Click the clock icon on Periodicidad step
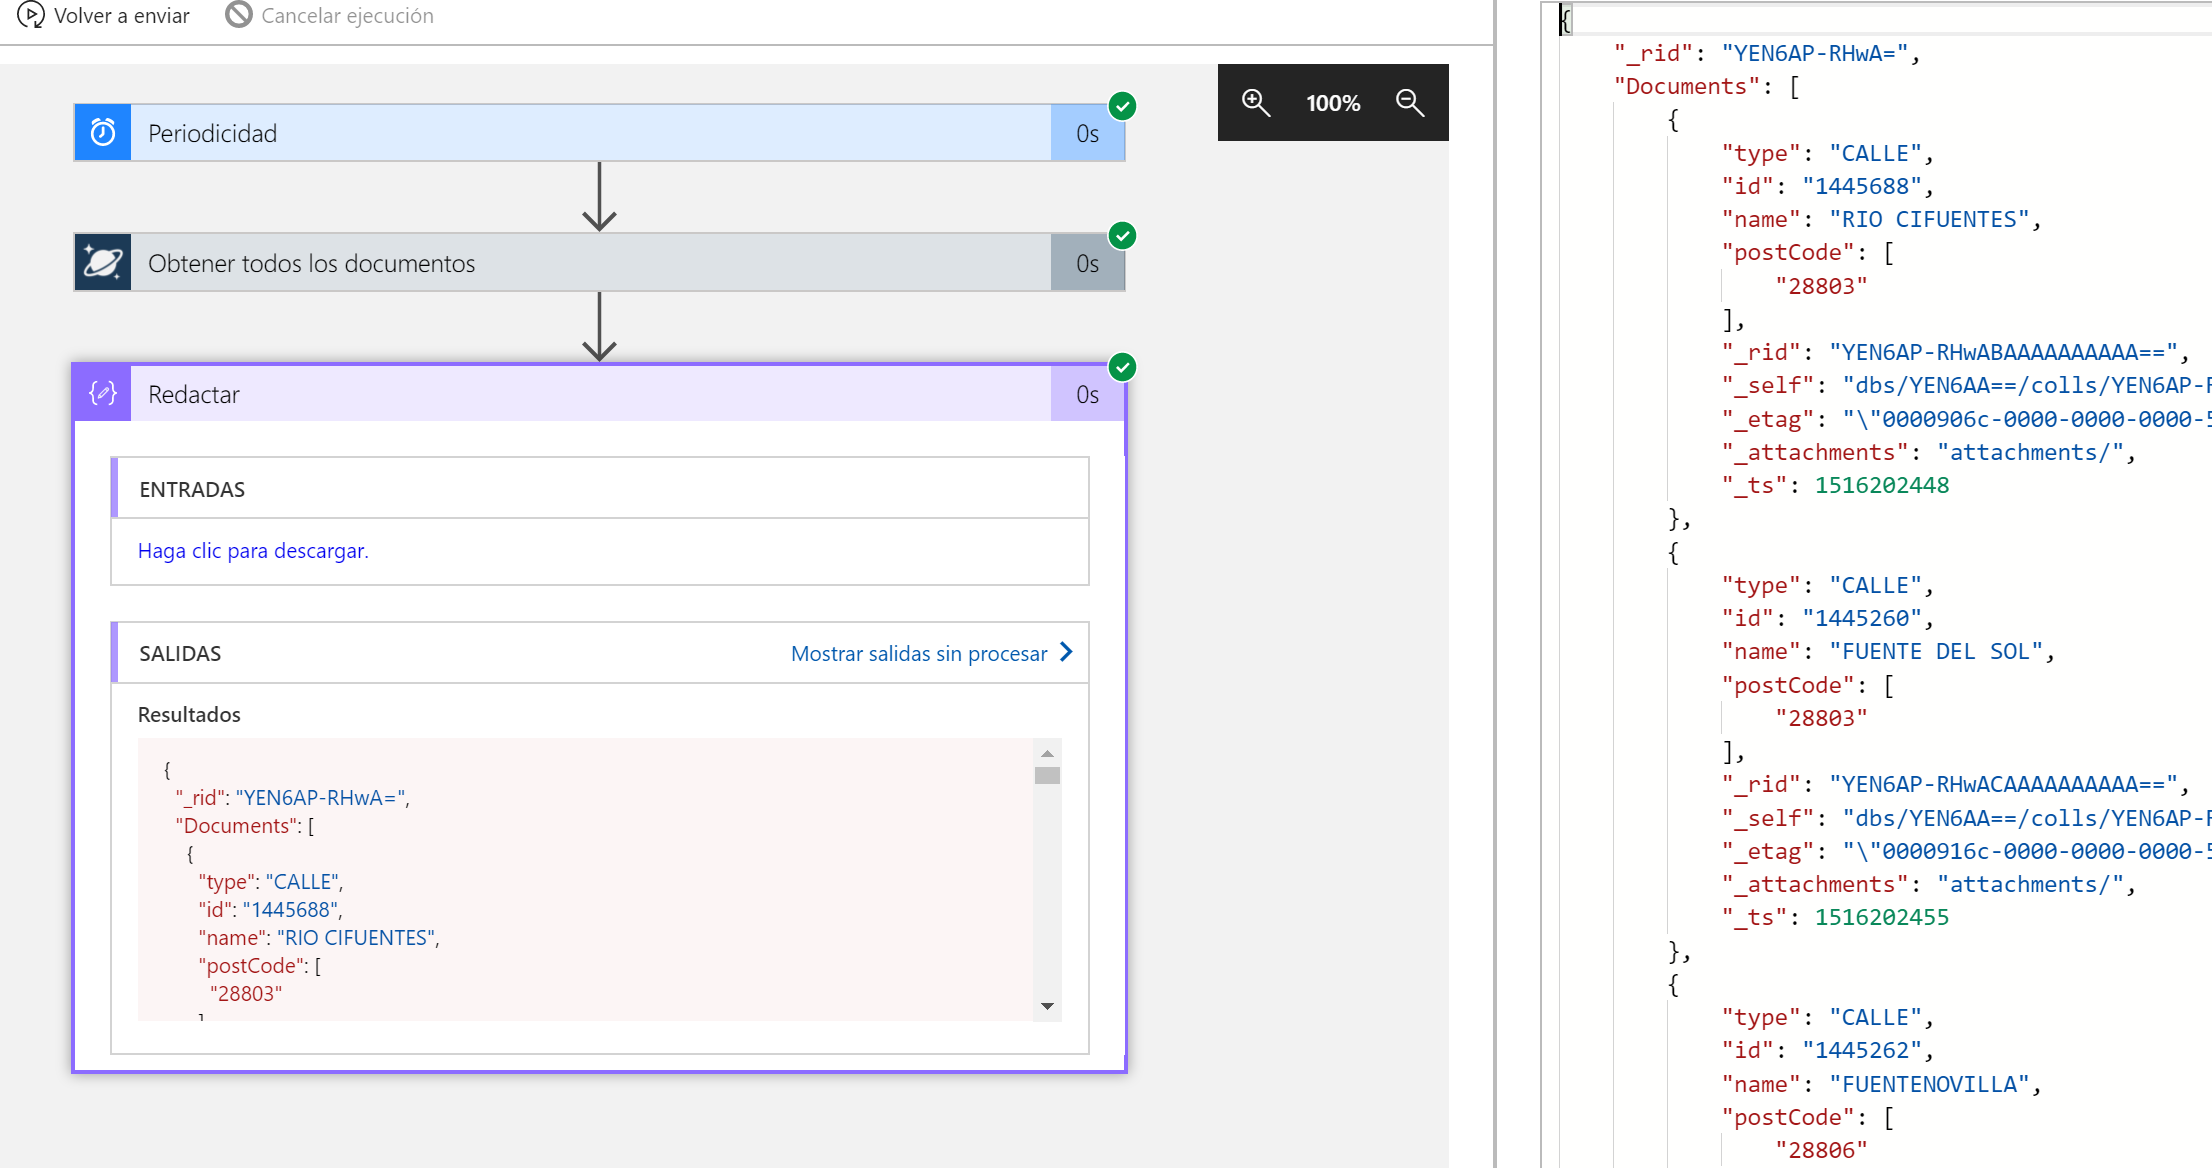This screenshot has width=2212, height=1168. [101, 131]
